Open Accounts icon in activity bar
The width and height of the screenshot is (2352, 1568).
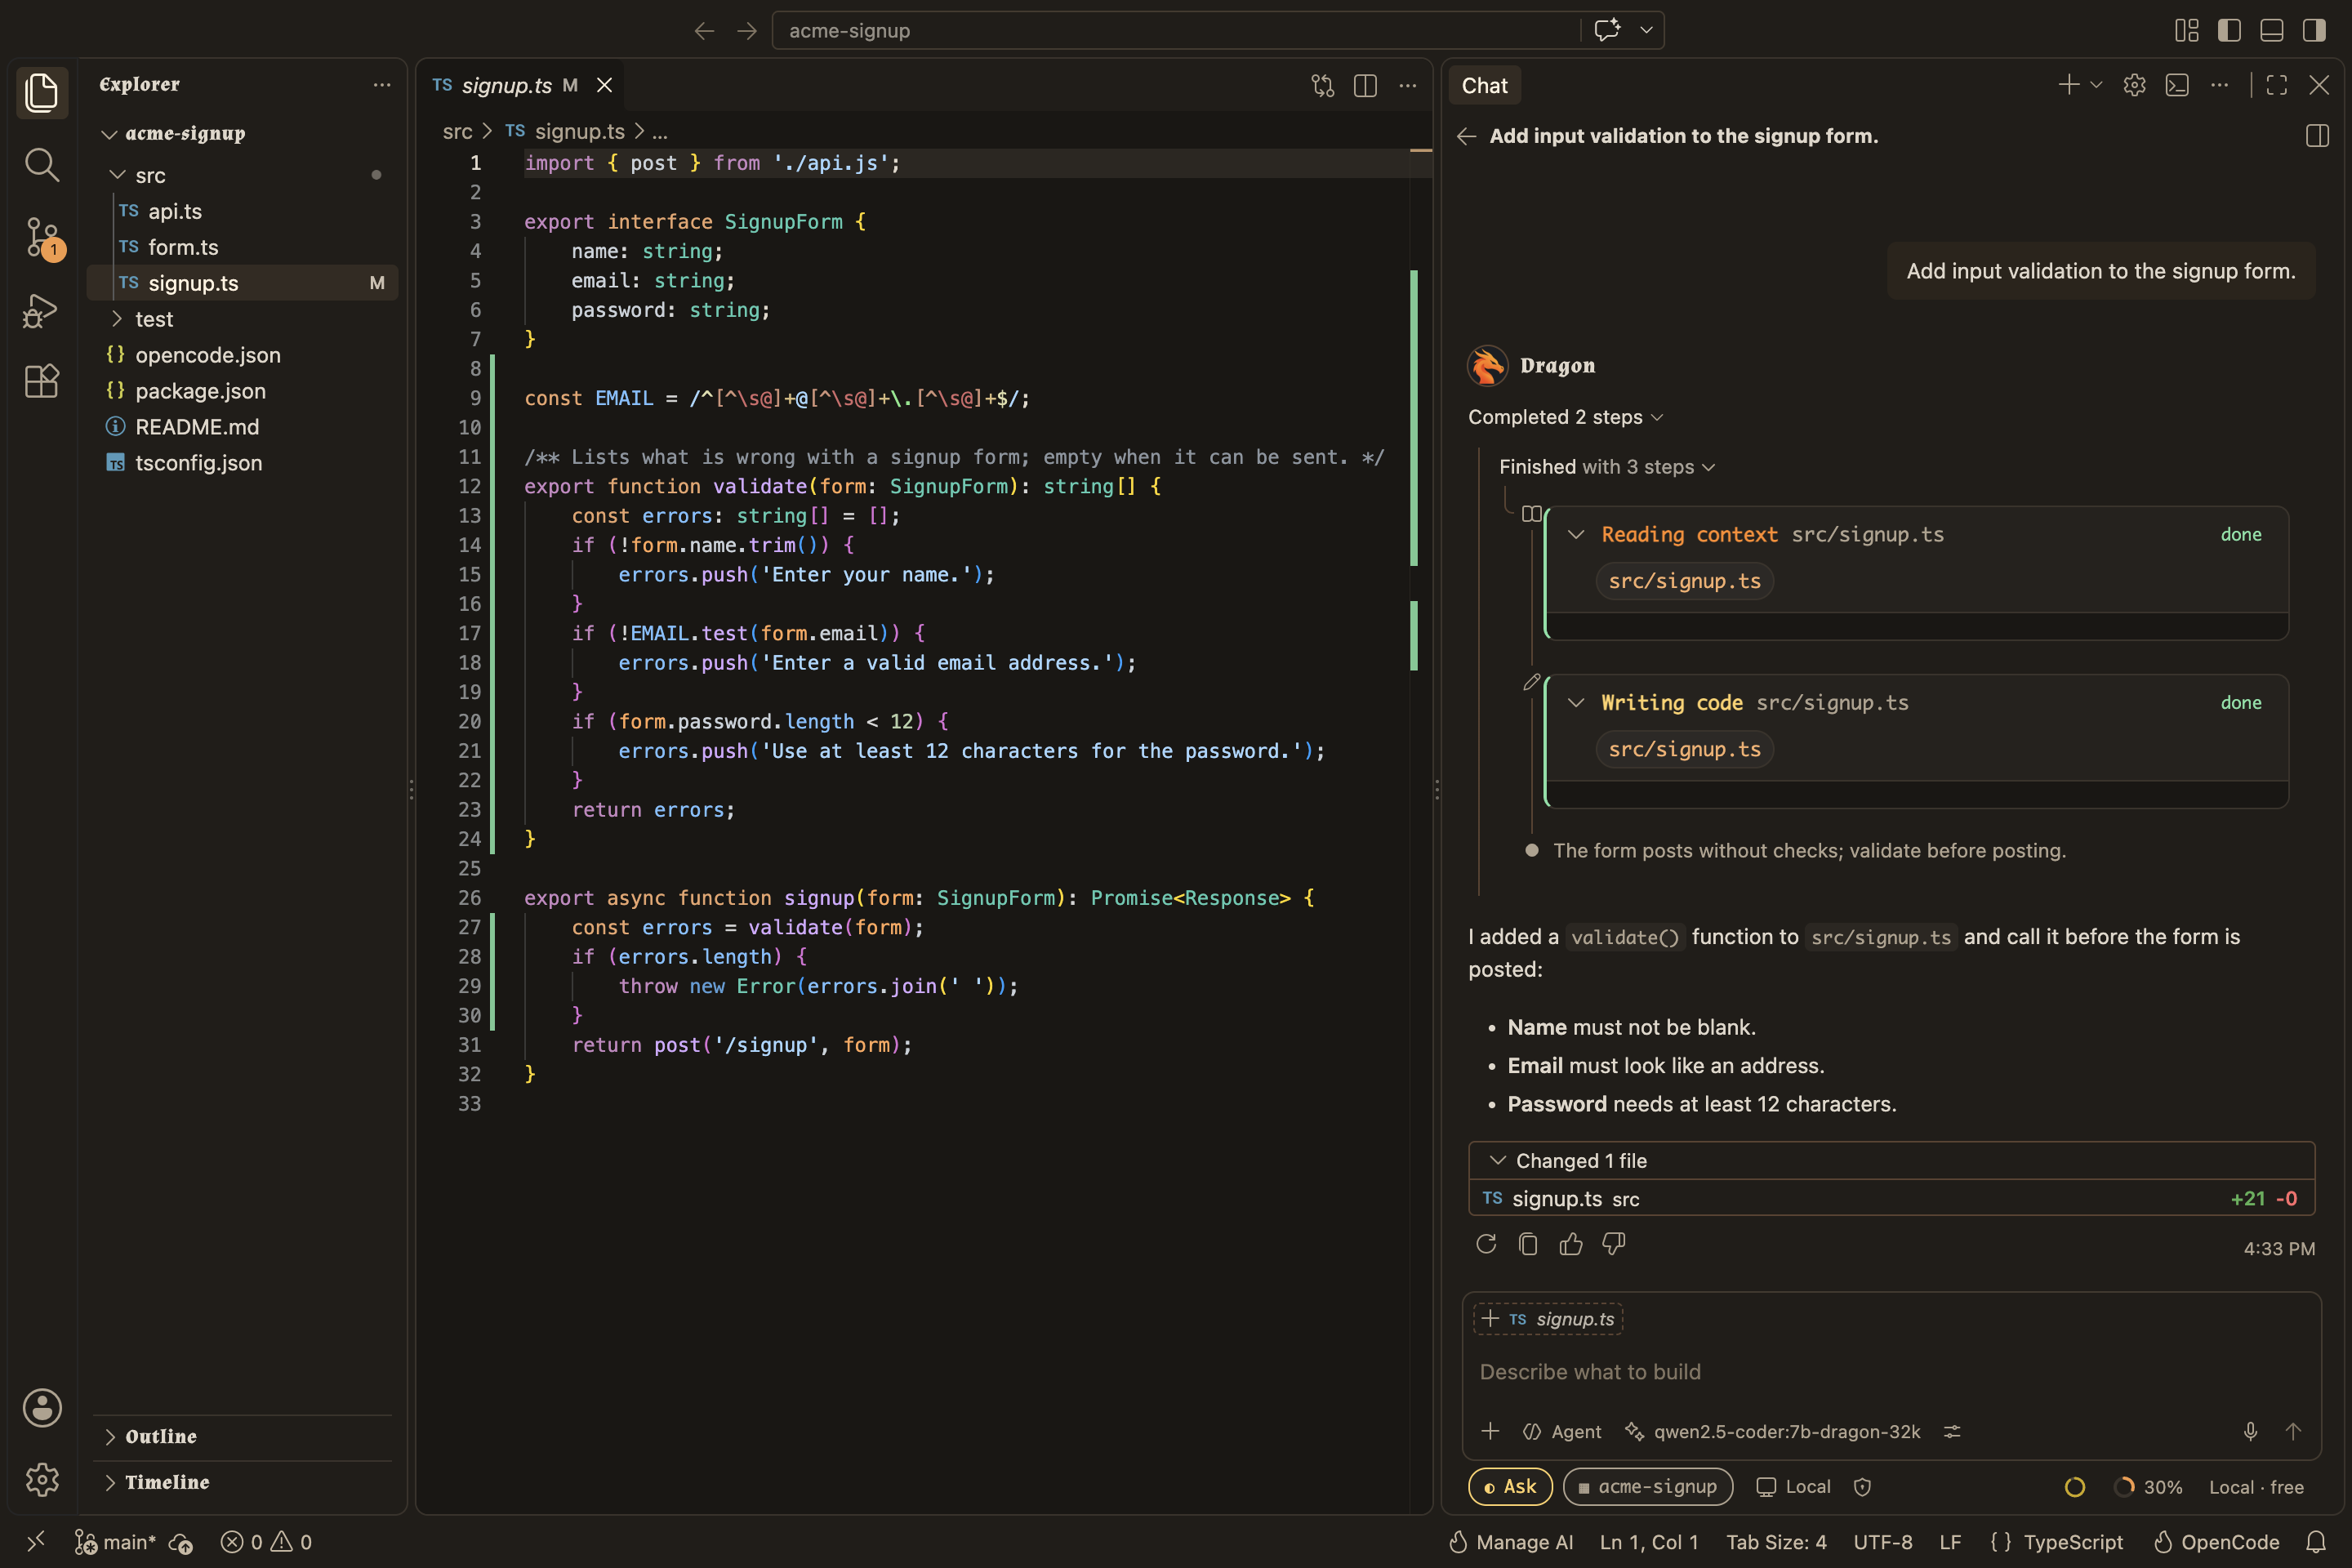42,1407
